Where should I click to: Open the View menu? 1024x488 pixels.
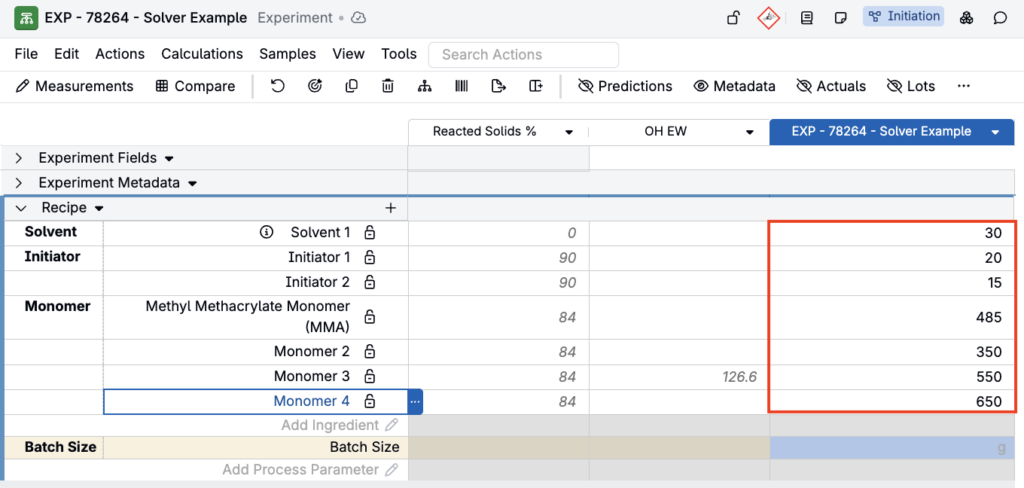click(x=348, y=54)
